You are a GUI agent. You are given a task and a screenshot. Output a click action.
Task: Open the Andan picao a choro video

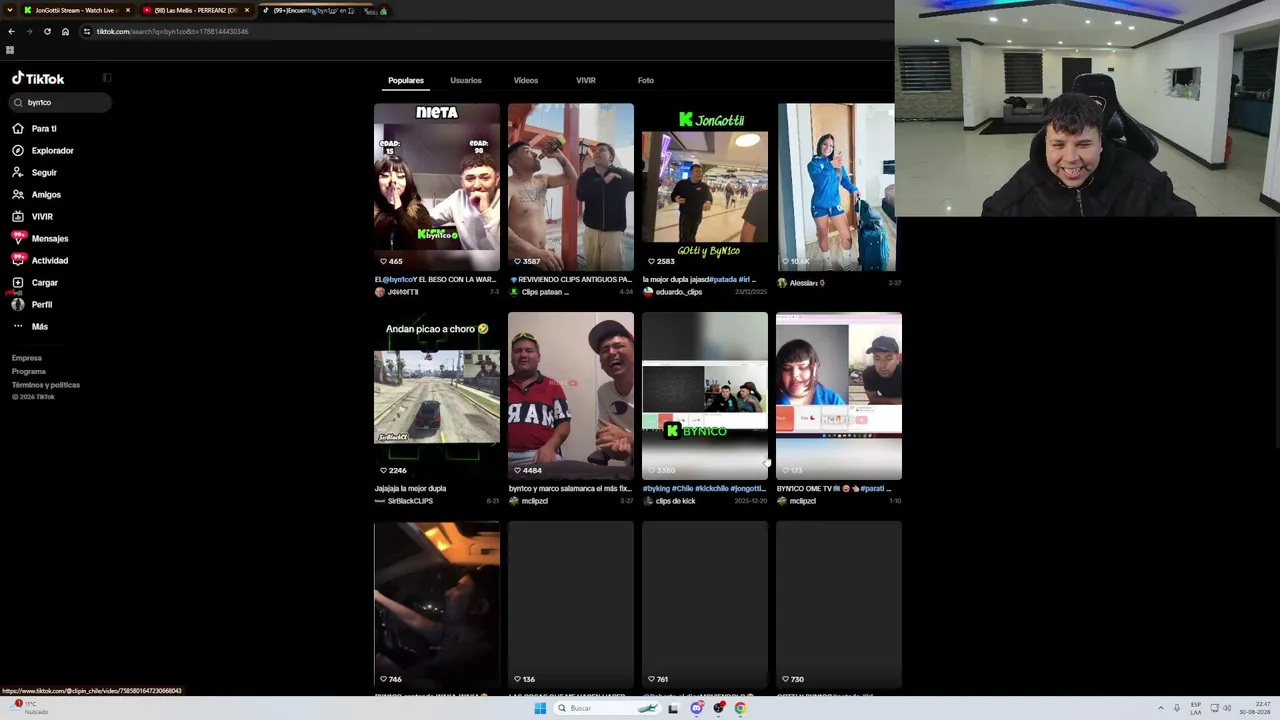click(437, 396)
